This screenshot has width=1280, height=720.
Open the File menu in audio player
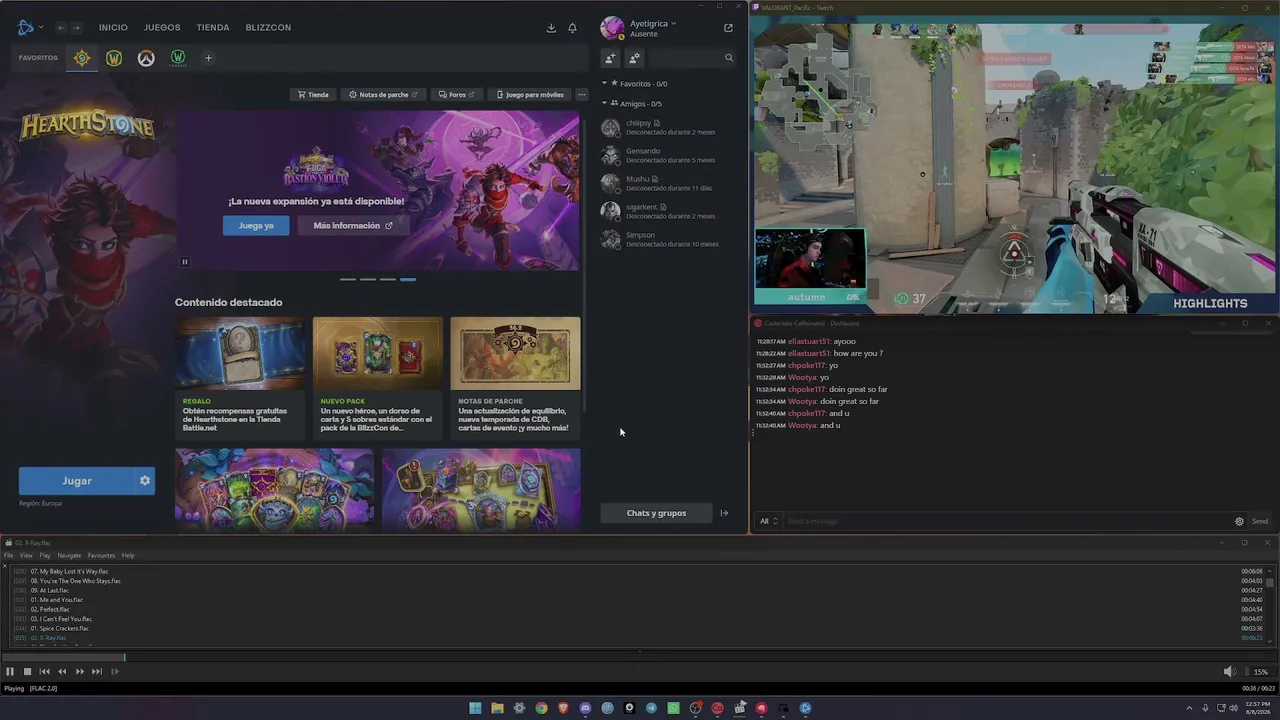9,556
